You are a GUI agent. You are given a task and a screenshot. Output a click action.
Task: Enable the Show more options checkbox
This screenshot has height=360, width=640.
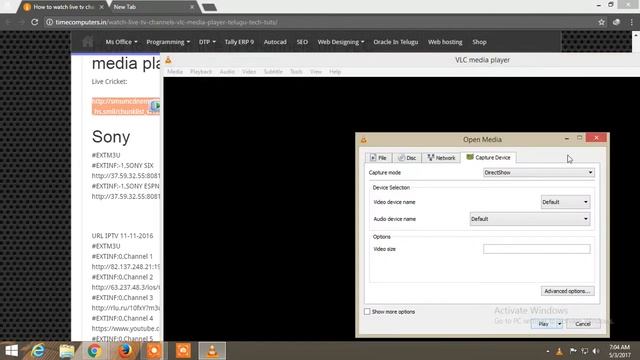[367, 312]
